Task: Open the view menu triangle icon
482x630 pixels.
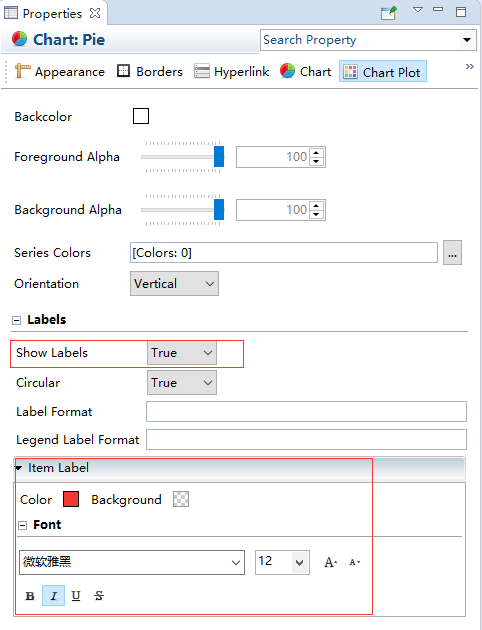Action: [418, 10]
